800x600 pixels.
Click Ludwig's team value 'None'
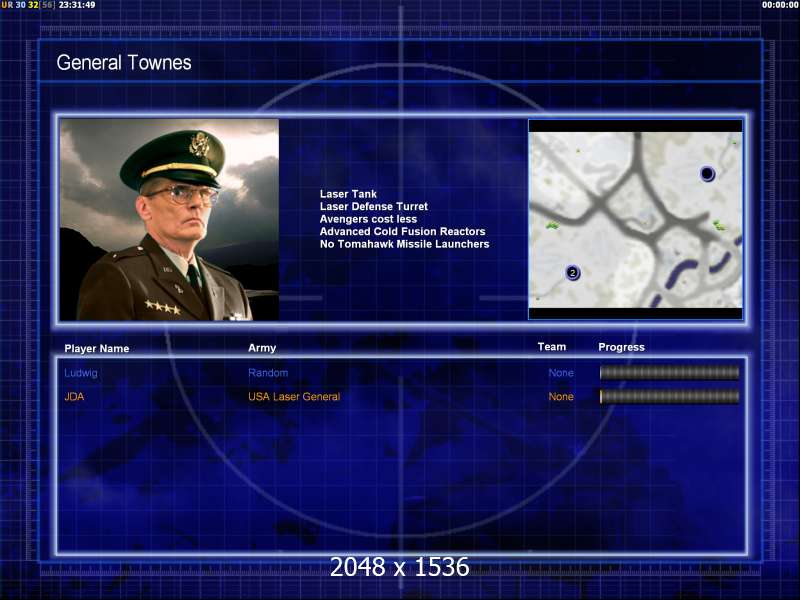point(561,373)
